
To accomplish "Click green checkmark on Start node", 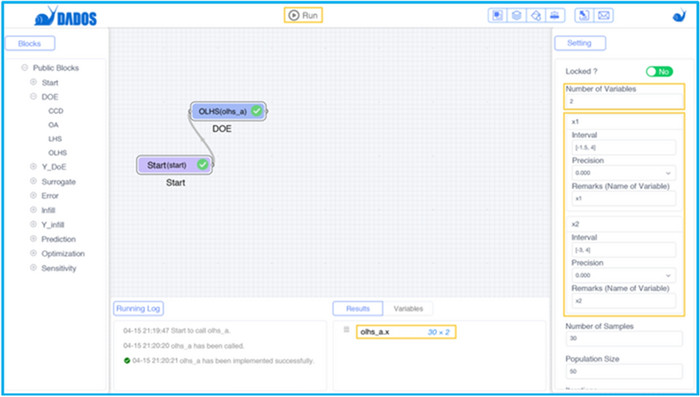I will pyautogui.click(x=202, y=165).
